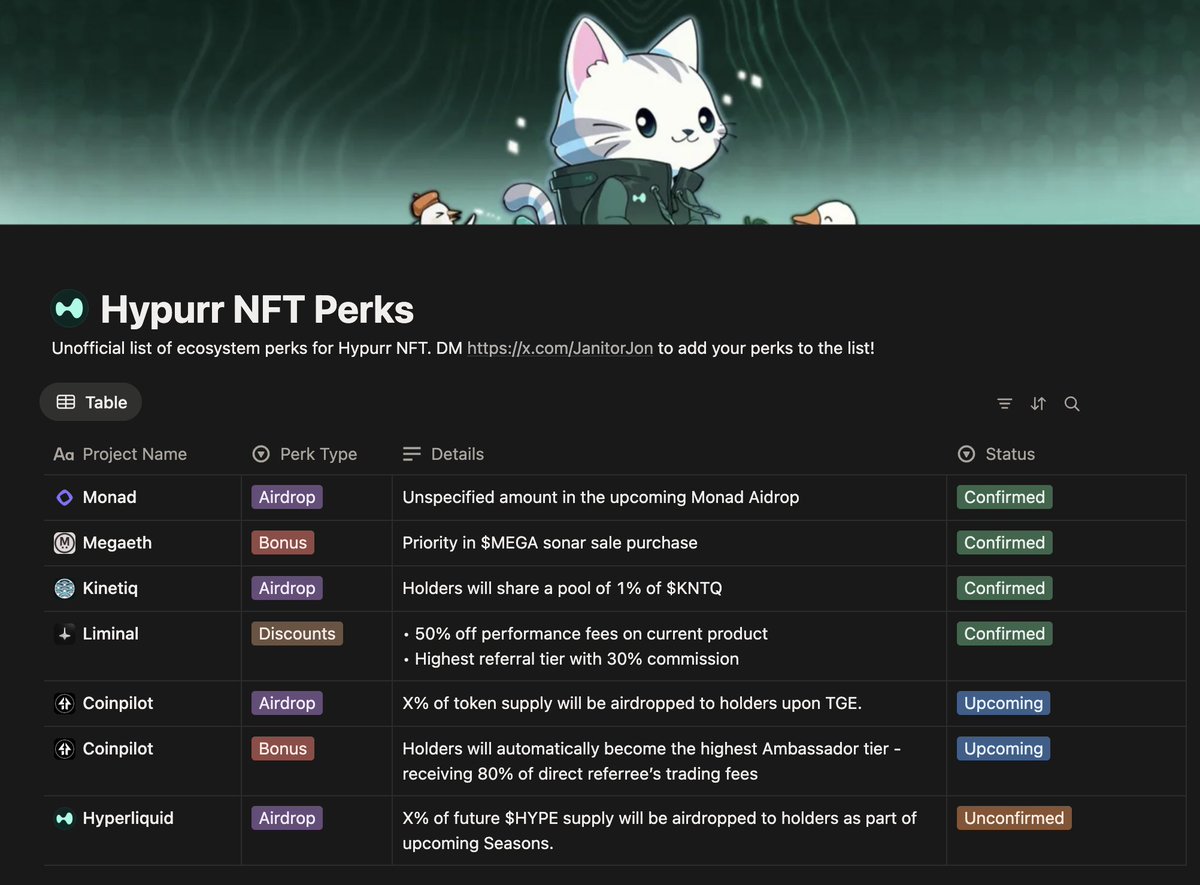The image size is (1200, 885).
Task: Click the Coinpilot icon in the Airdrop row
Action: (x=64, y=703)
